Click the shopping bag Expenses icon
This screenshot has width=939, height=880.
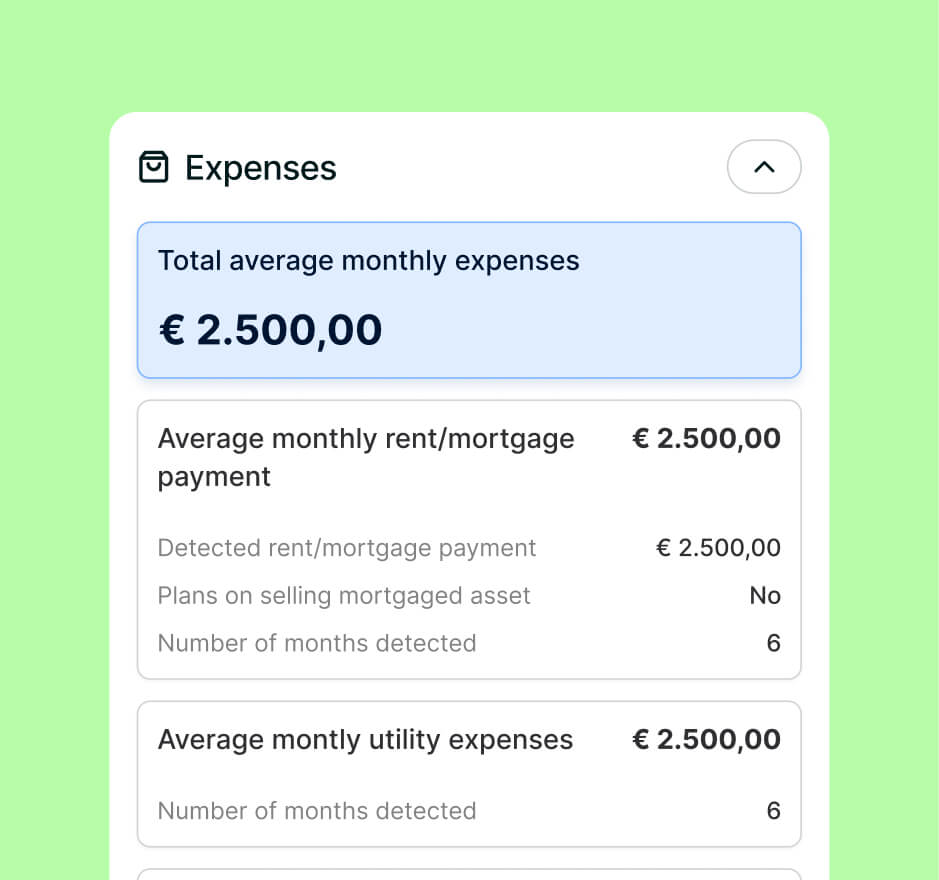pyautogui.click(x=153, y=167)
